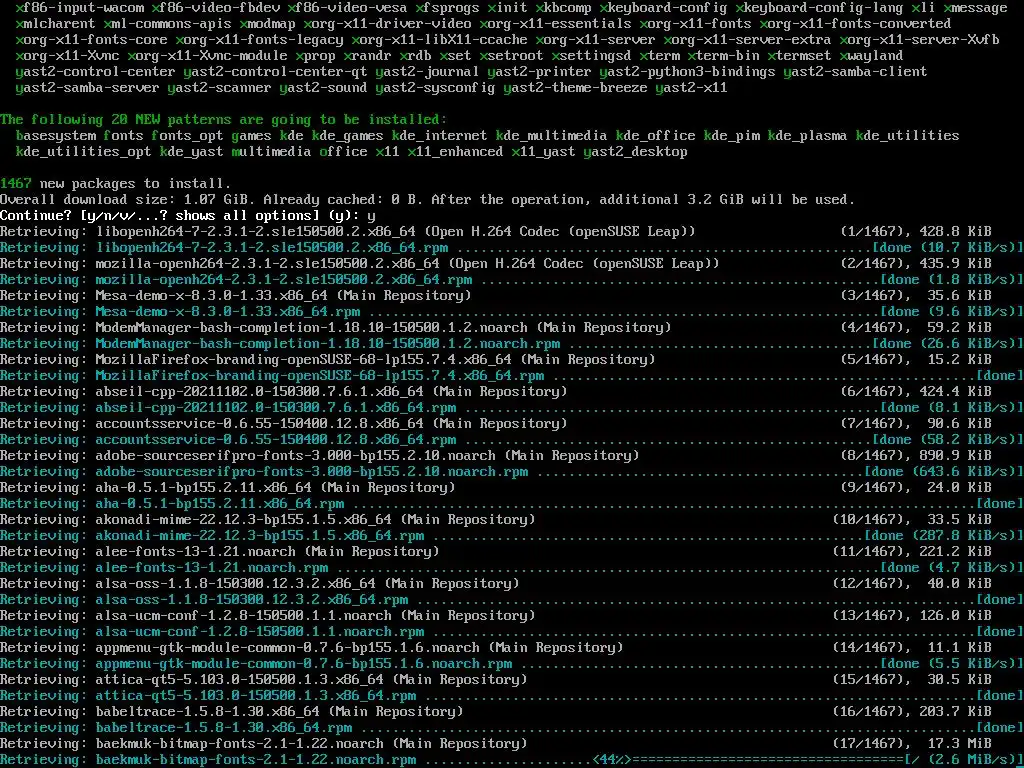Click the green '1467' package count
Image resolution: width=1024 pixels, height=768 pixels.
click(16, 184)
